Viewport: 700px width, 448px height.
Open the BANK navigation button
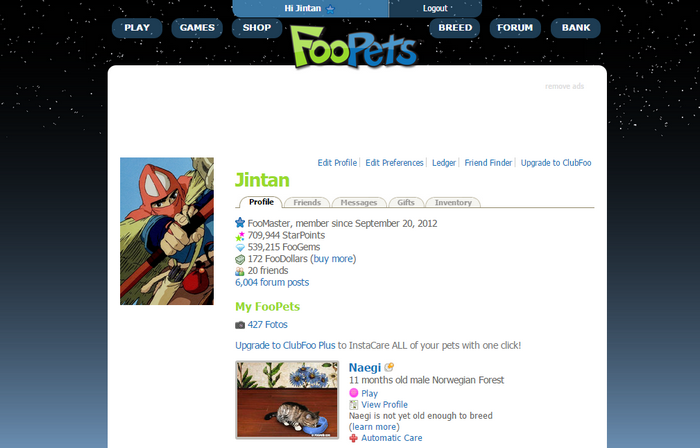coord(576,28)
